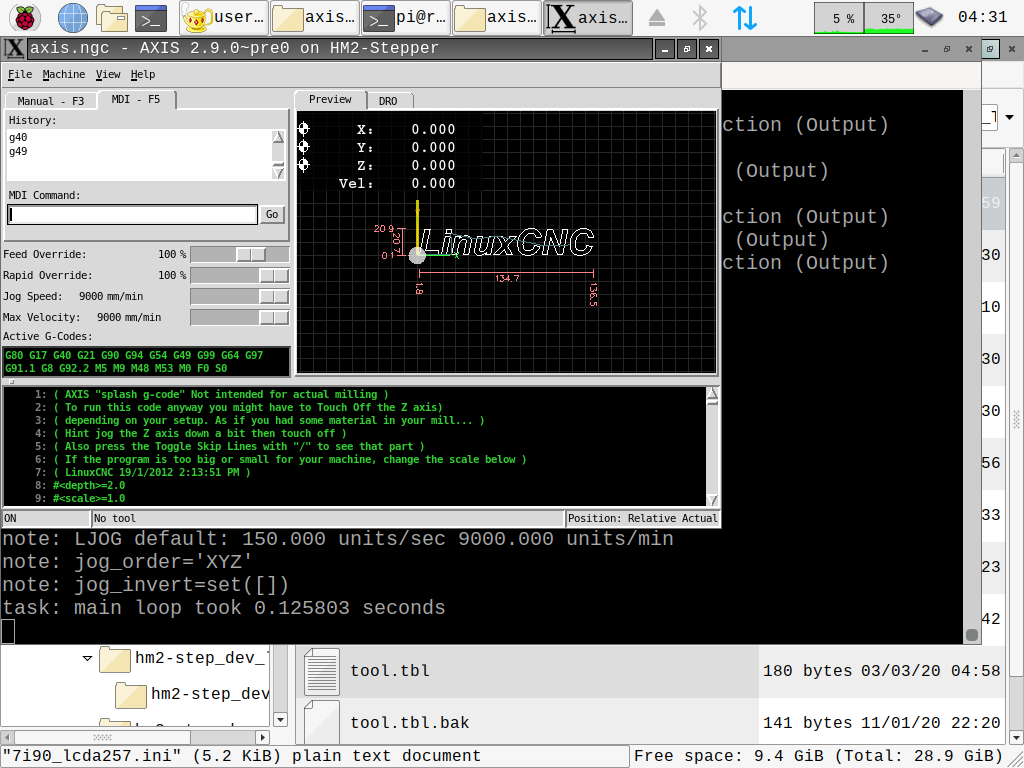Switch to the Manual - F3 tab
This screenshot has height=768, width=1024.
50,101
